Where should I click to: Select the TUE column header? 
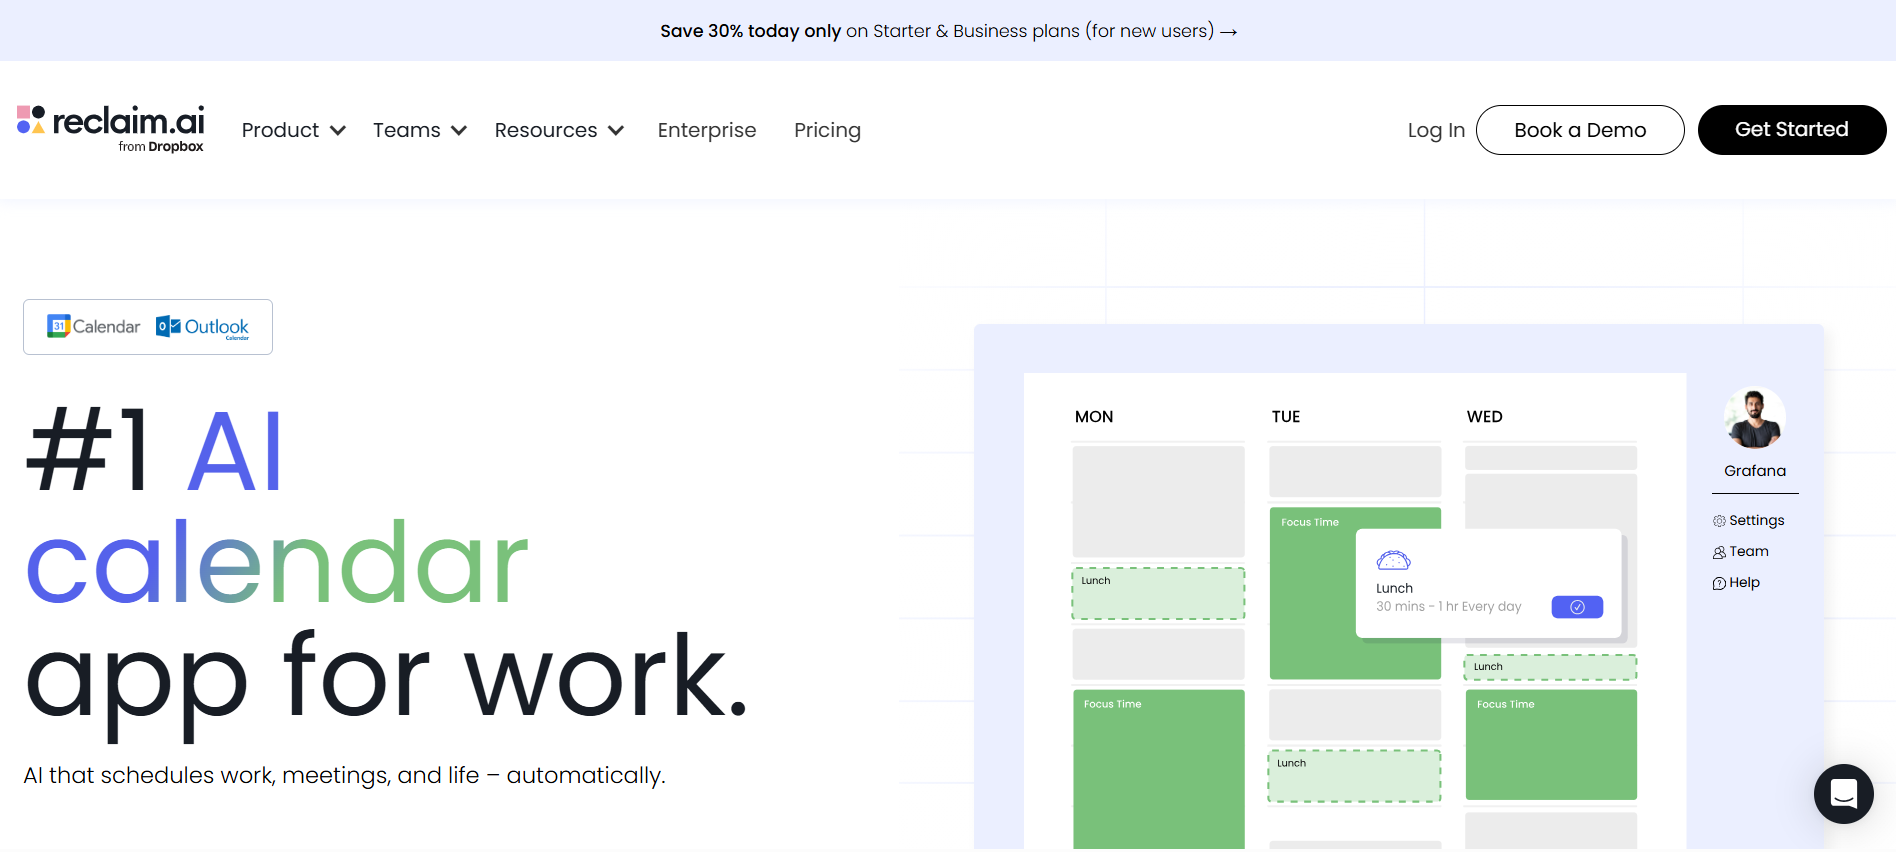click(x=1286, y=417)
